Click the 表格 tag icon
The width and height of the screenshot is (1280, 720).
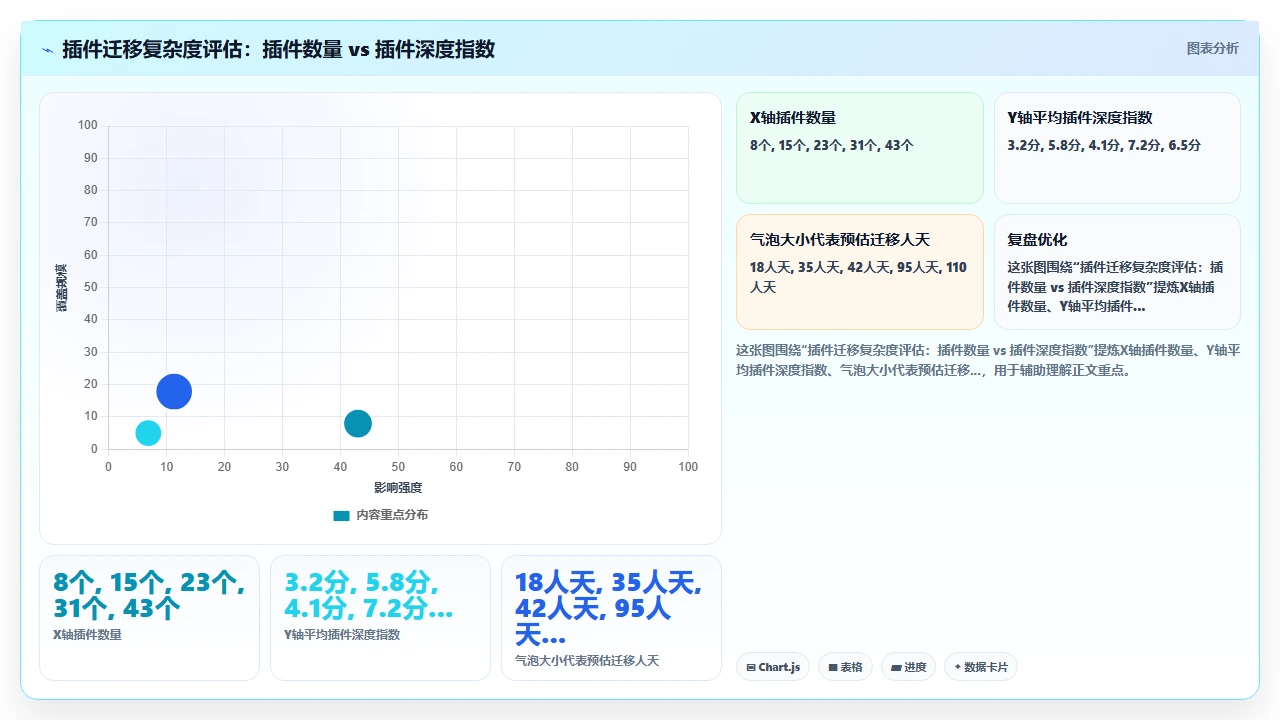tap(833, 668)
